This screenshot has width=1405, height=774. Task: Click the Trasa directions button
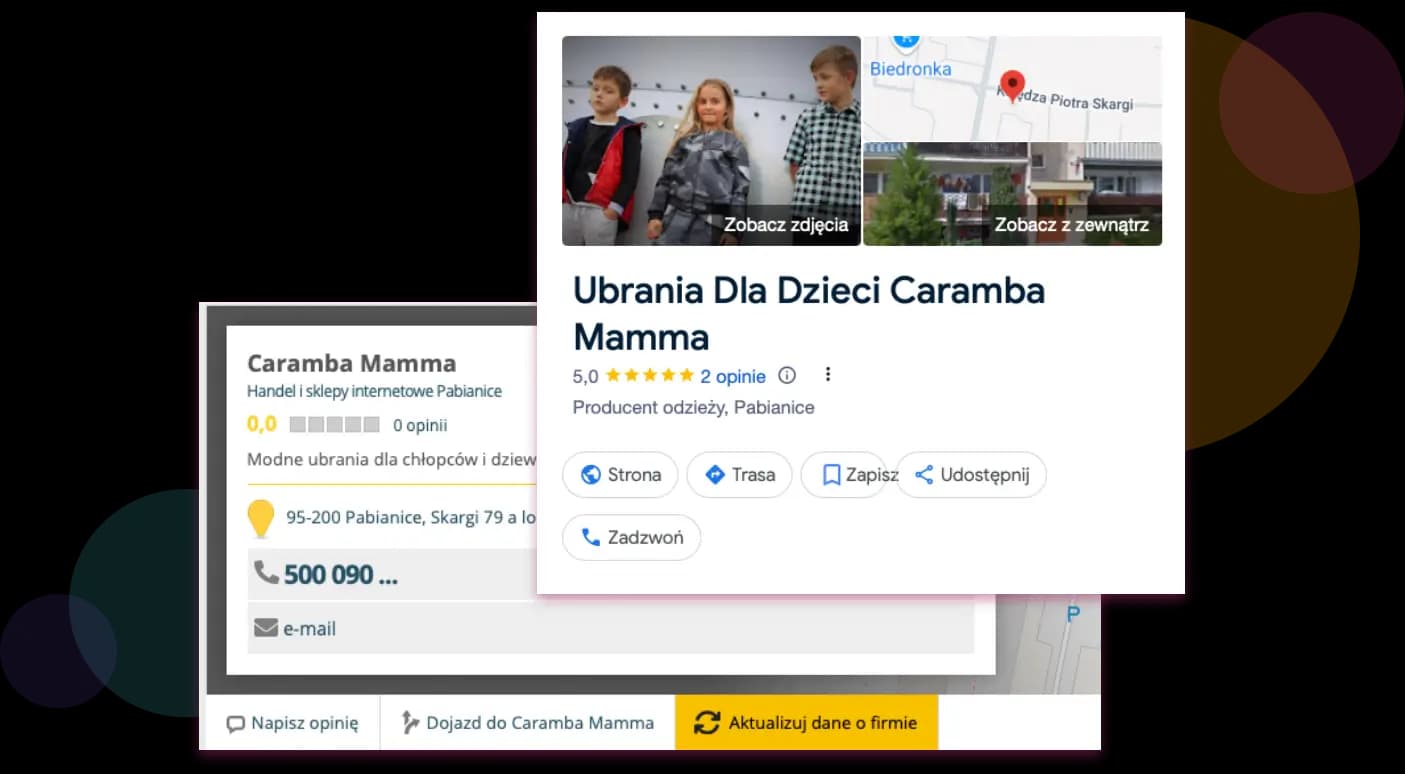pyautogui.click(x=739, y=475)
